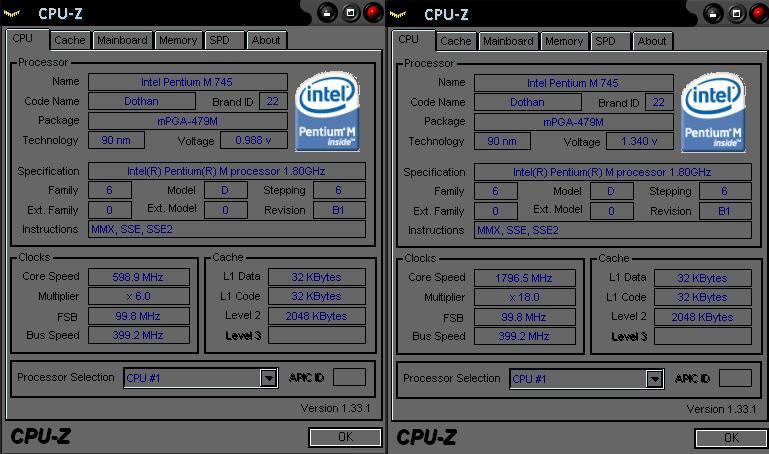This screenshot has height=454, width=769.
Task: Click Model value D in left window
Action: [x=226, y=190]
